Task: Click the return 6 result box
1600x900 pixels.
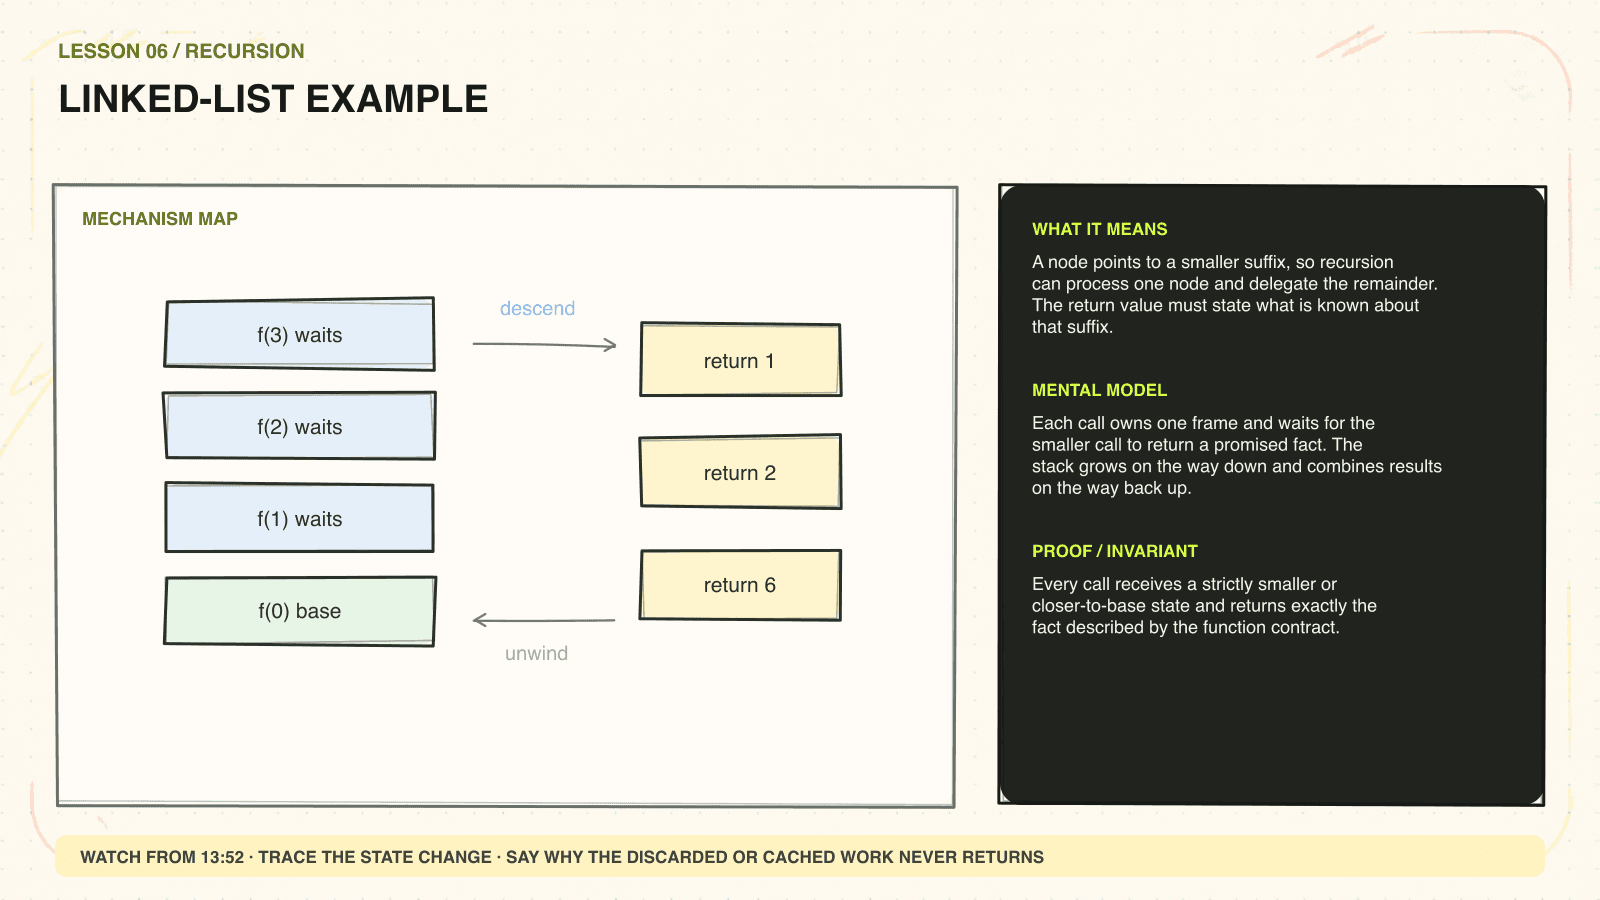Action: [x=740, y=585]
